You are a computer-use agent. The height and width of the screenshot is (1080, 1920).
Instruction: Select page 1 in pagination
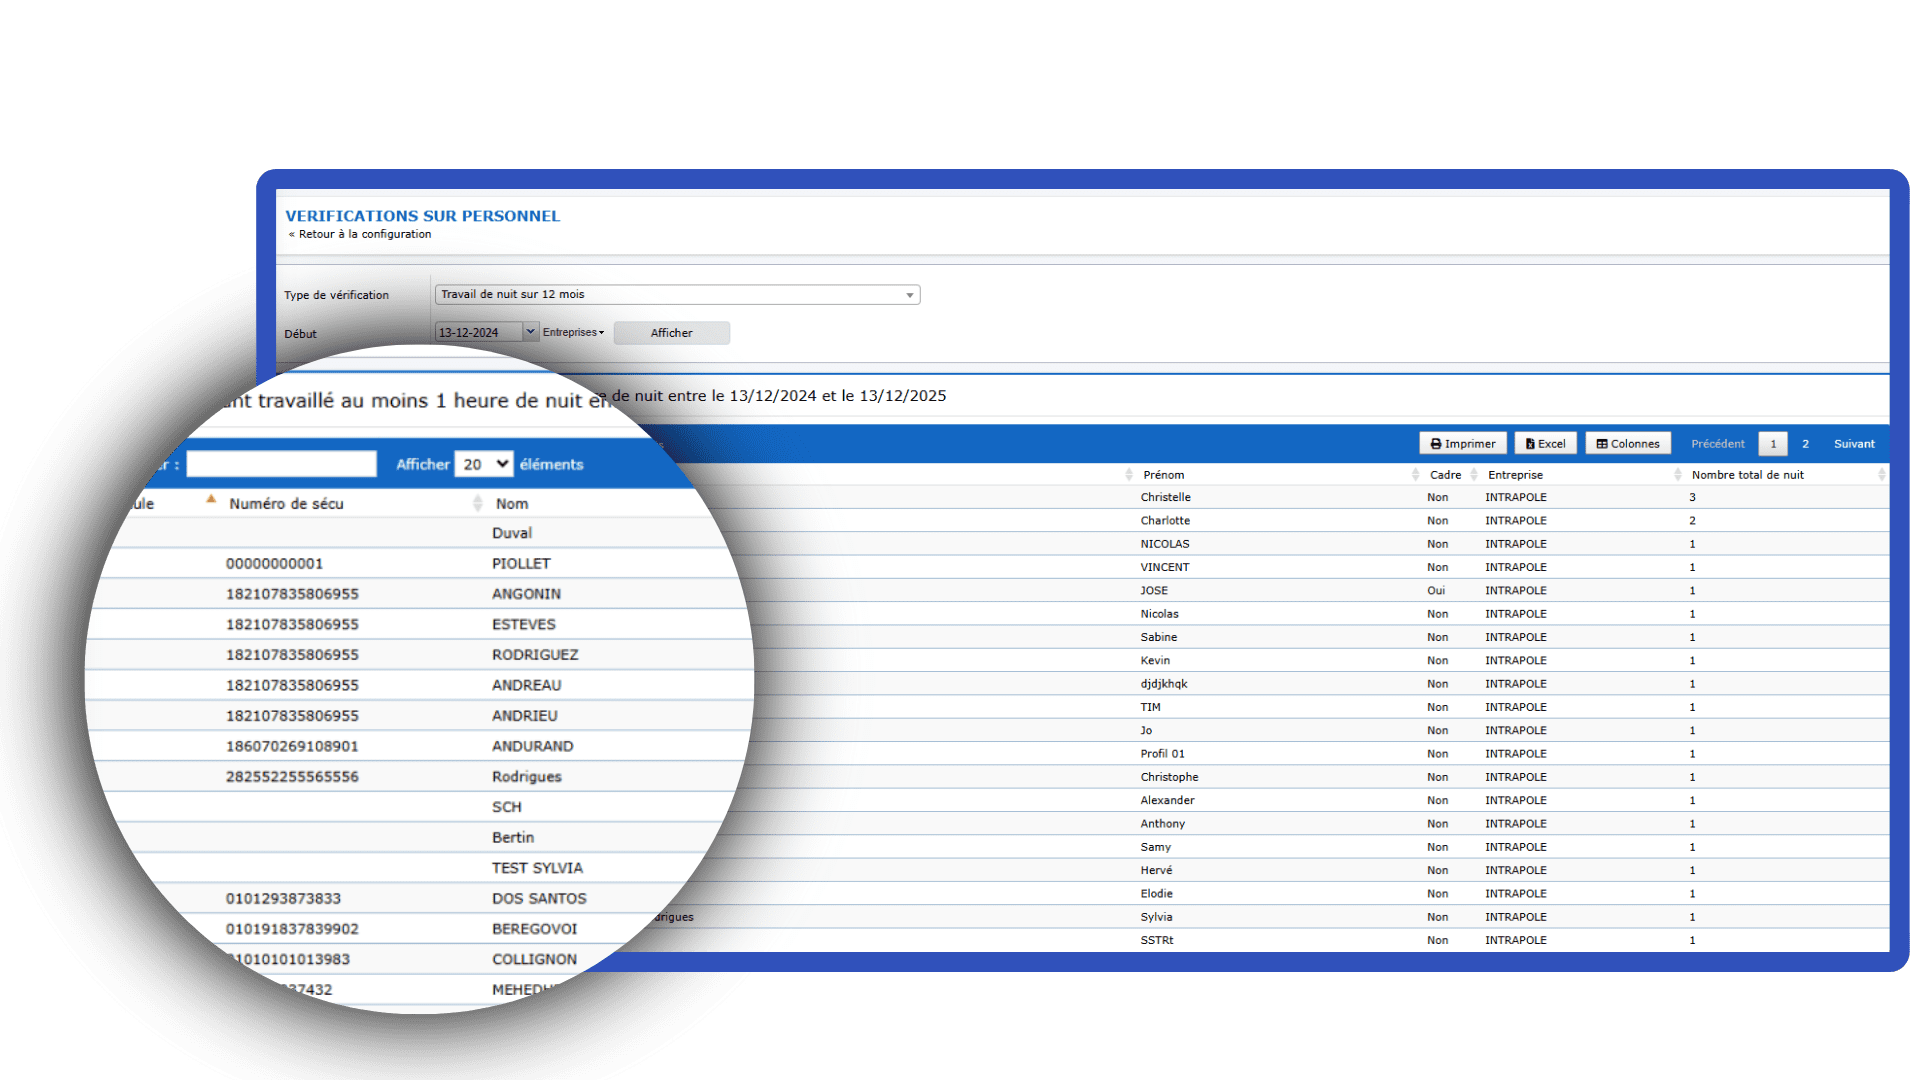(1773, 444)
